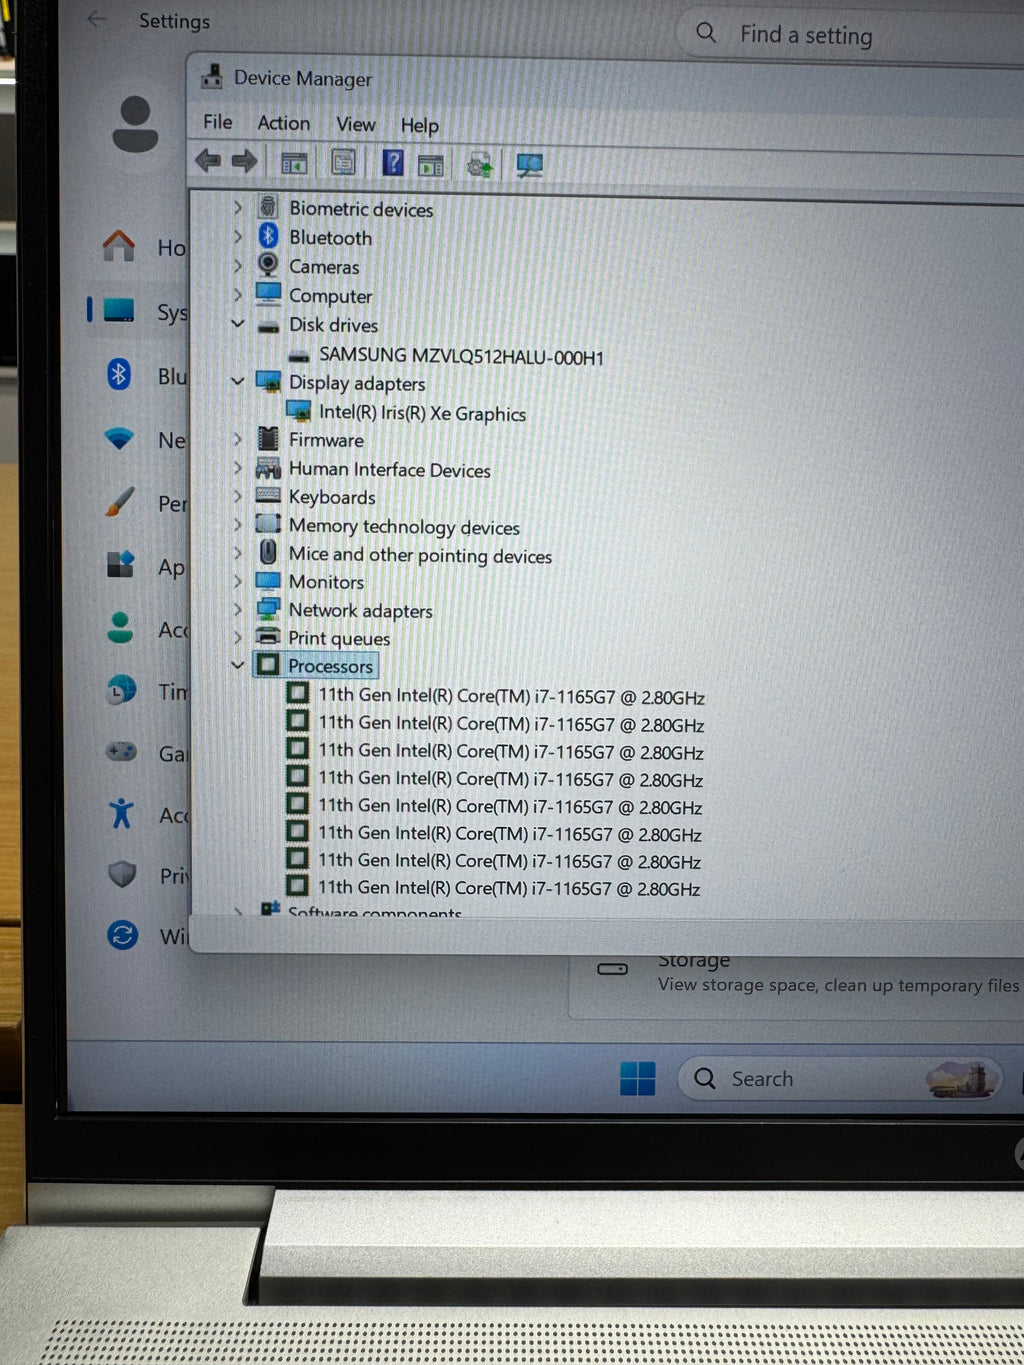Select the last i7-1165G7 processor entry

[x=508, y=887]
